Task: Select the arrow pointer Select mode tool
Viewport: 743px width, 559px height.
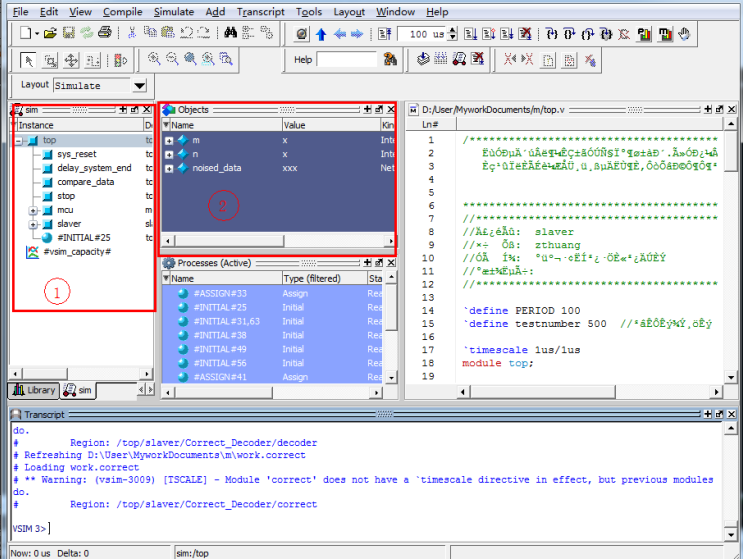Action: click(x=28, y=60)
